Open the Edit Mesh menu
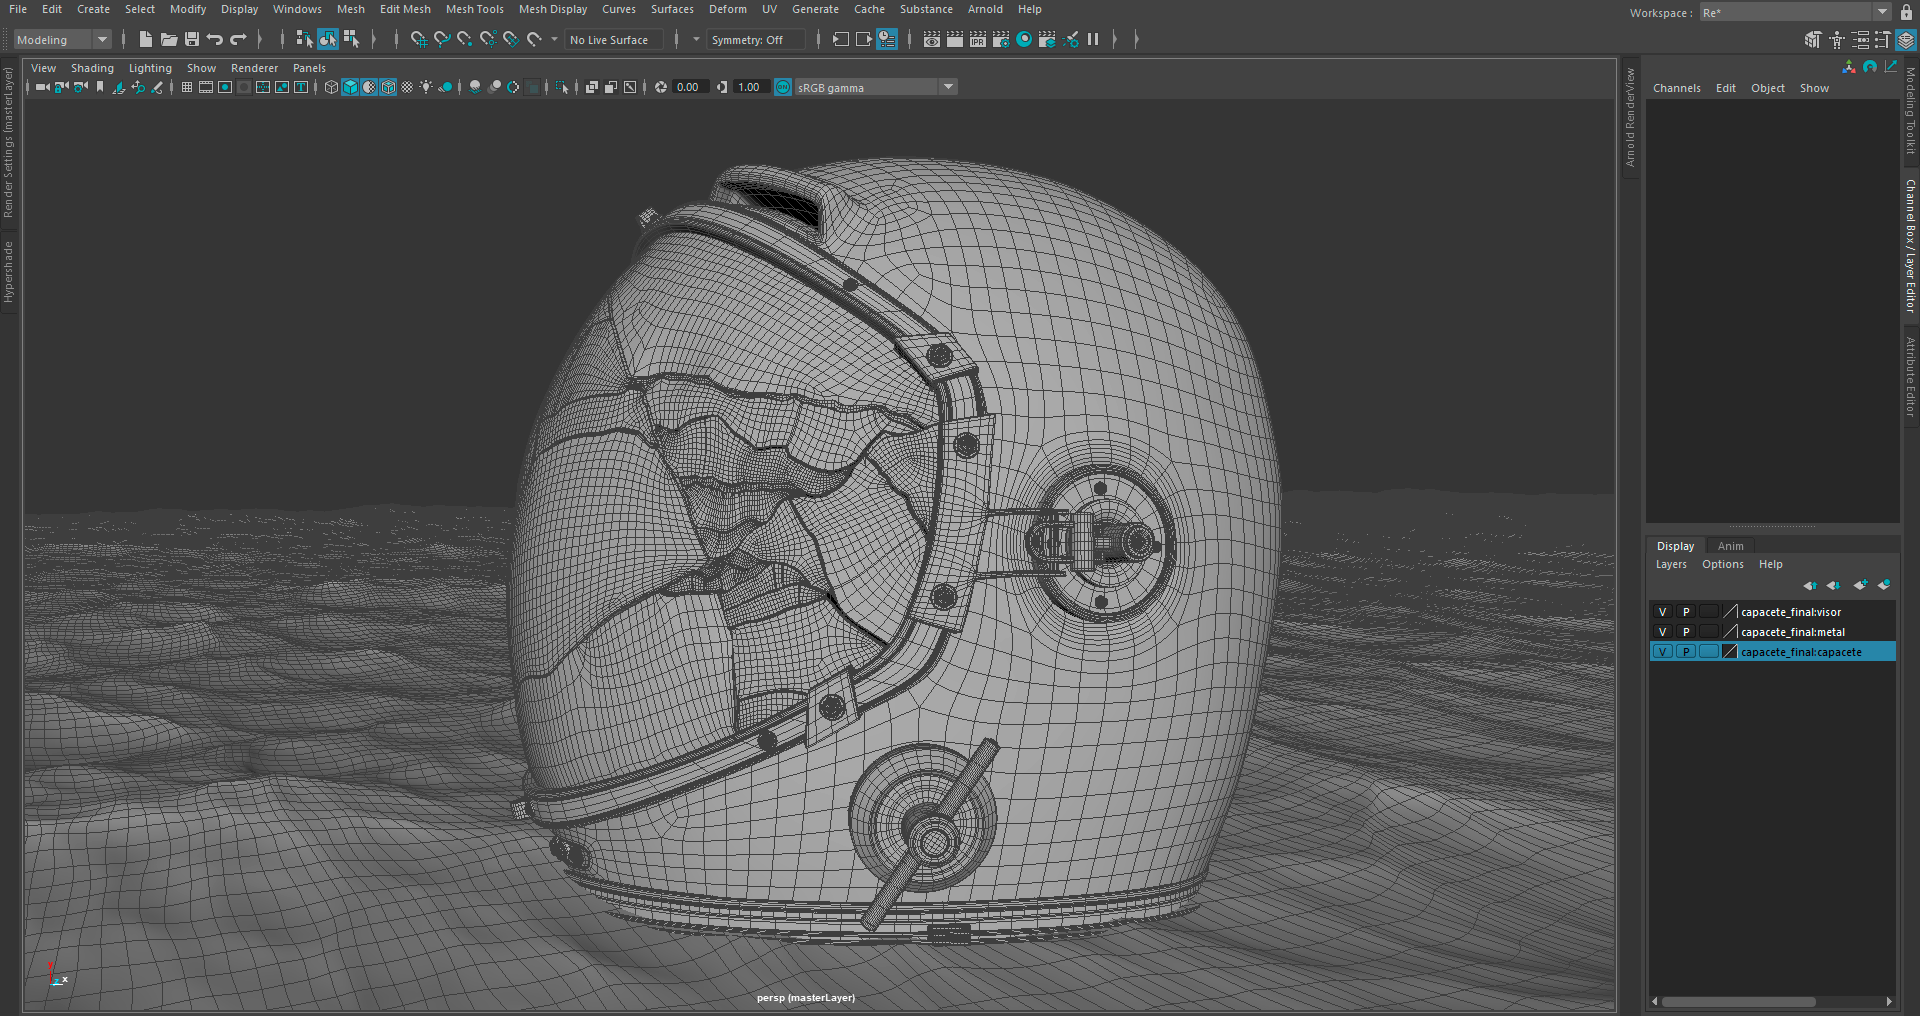This screenshot has width=1920, height=1016. [x=405, y=9]
